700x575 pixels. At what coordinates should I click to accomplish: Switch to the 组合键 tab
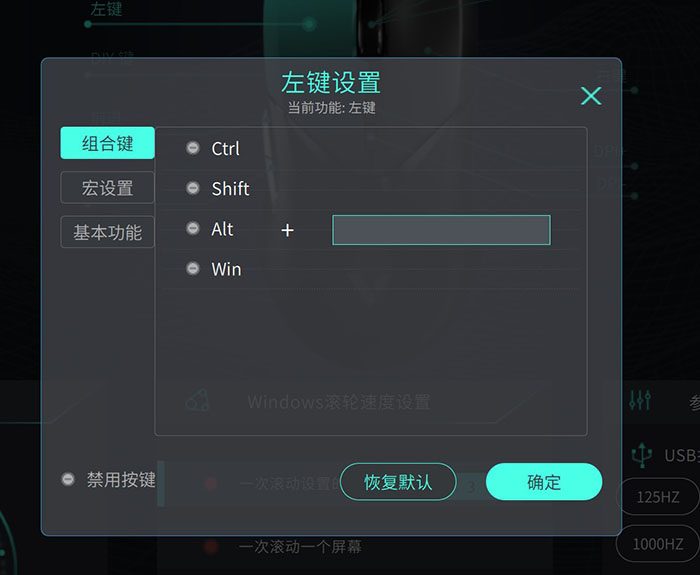coord(108,143)
